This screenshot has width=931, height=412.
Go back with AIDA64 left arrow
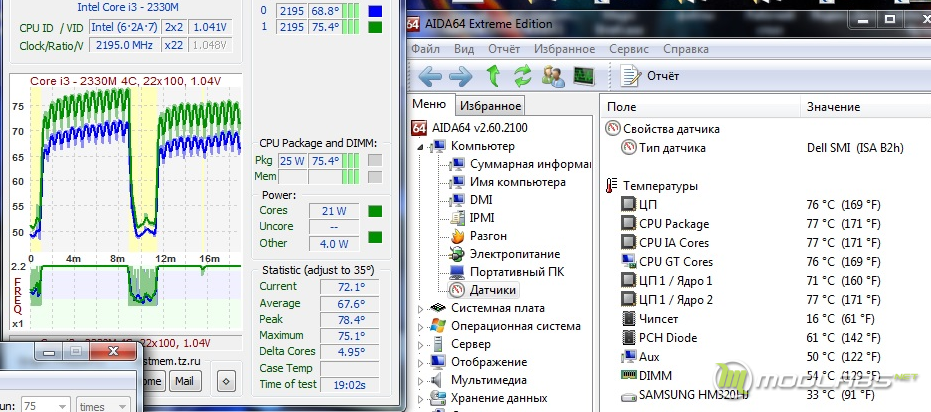coord(430,76)
